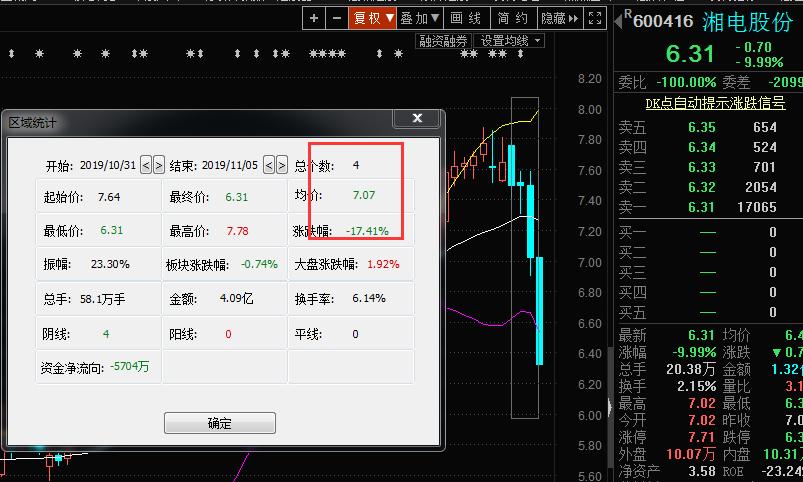Switch to 简约 view mode
The image size is (803, 482).
coord(512,18)
